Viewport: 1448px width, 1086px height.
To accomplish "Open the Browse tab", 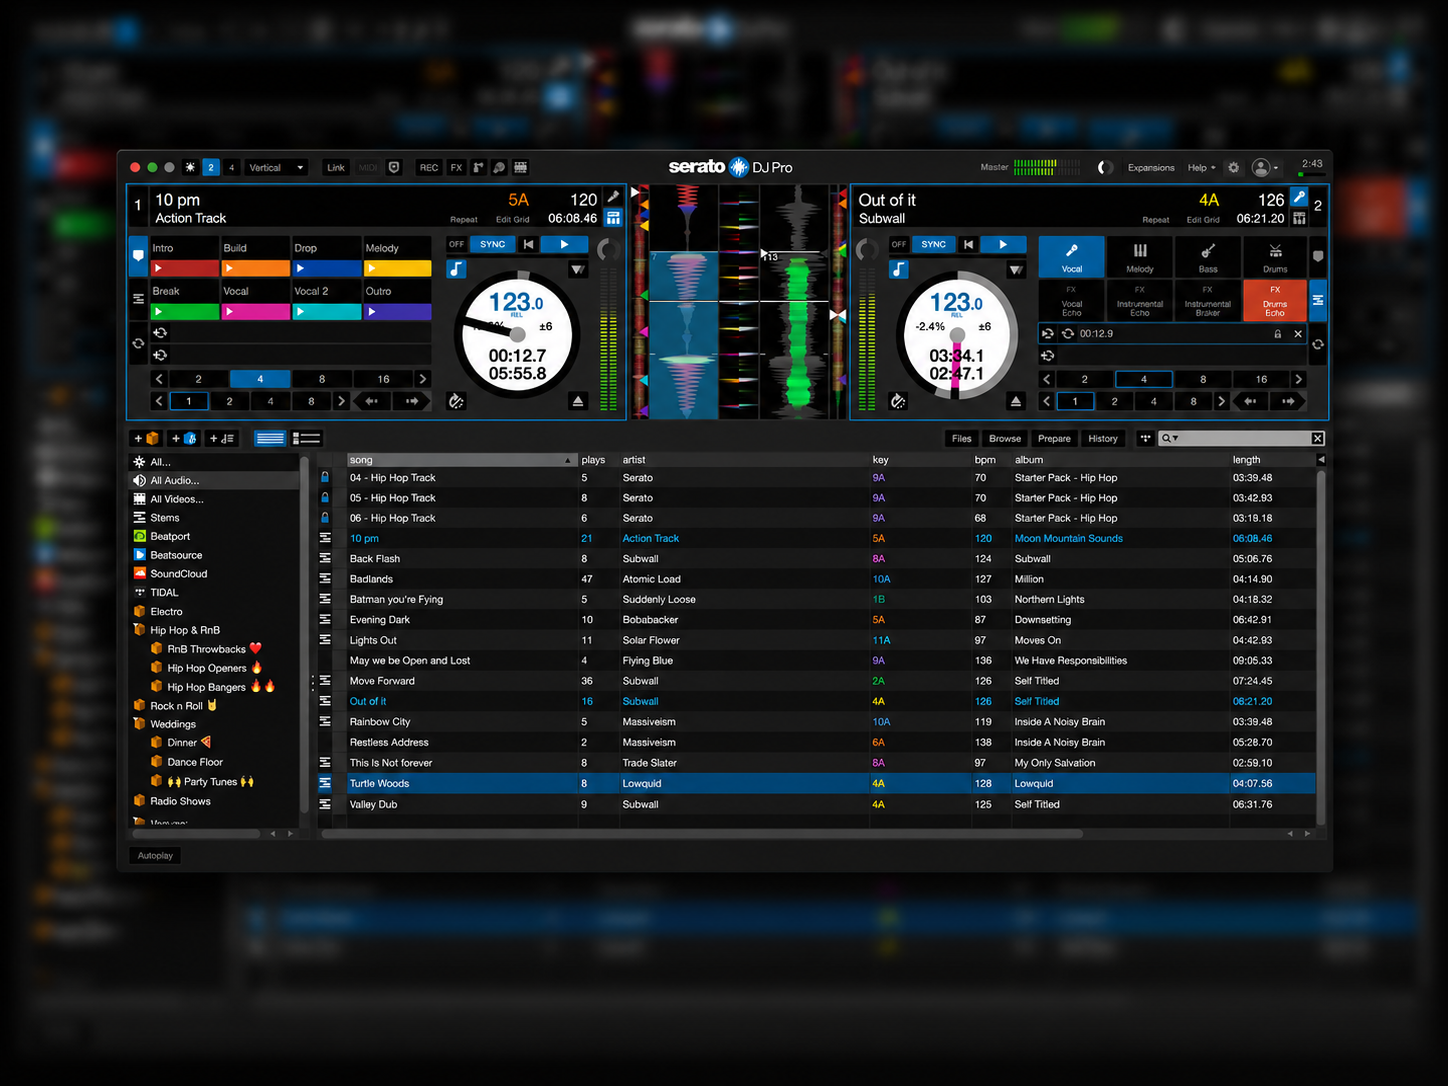I will [1005, 438].
